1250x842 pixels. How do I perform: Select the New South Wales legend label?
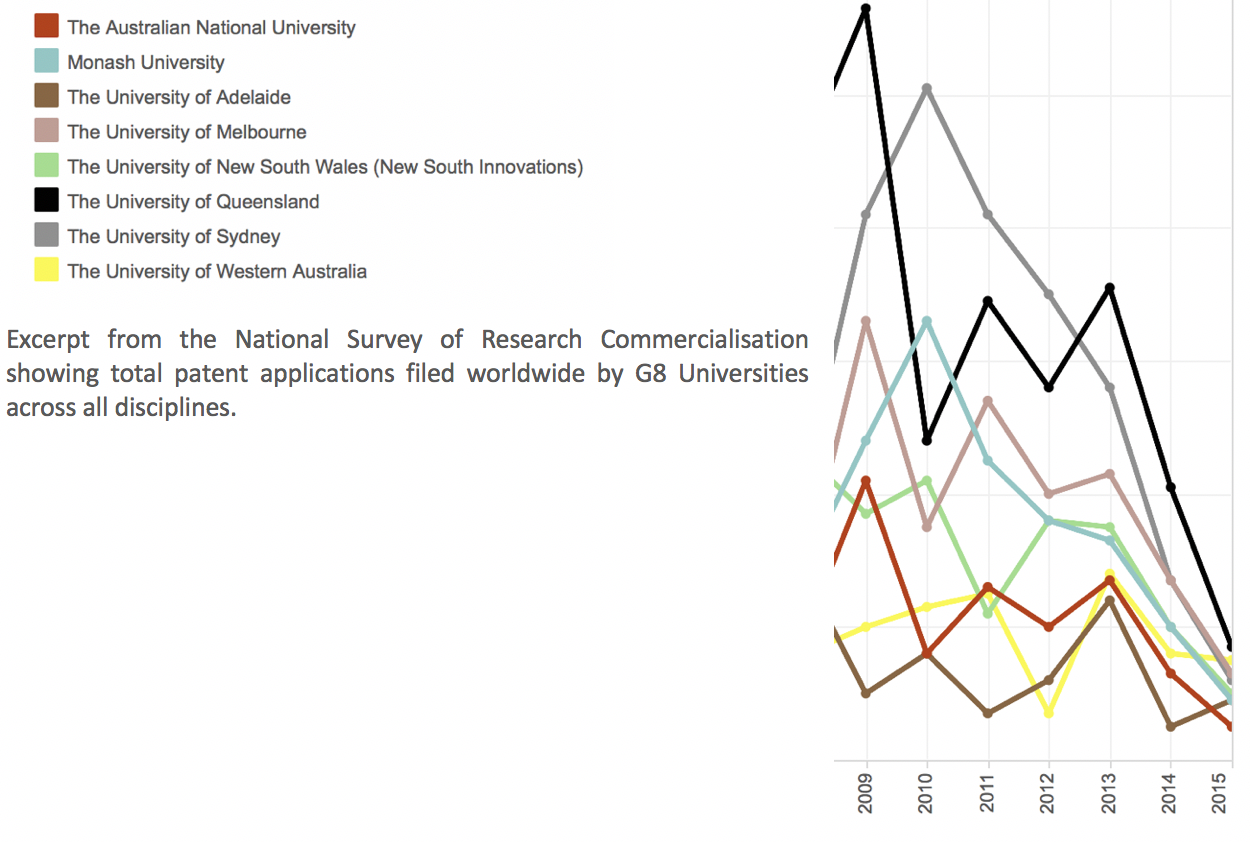[325, 167]
